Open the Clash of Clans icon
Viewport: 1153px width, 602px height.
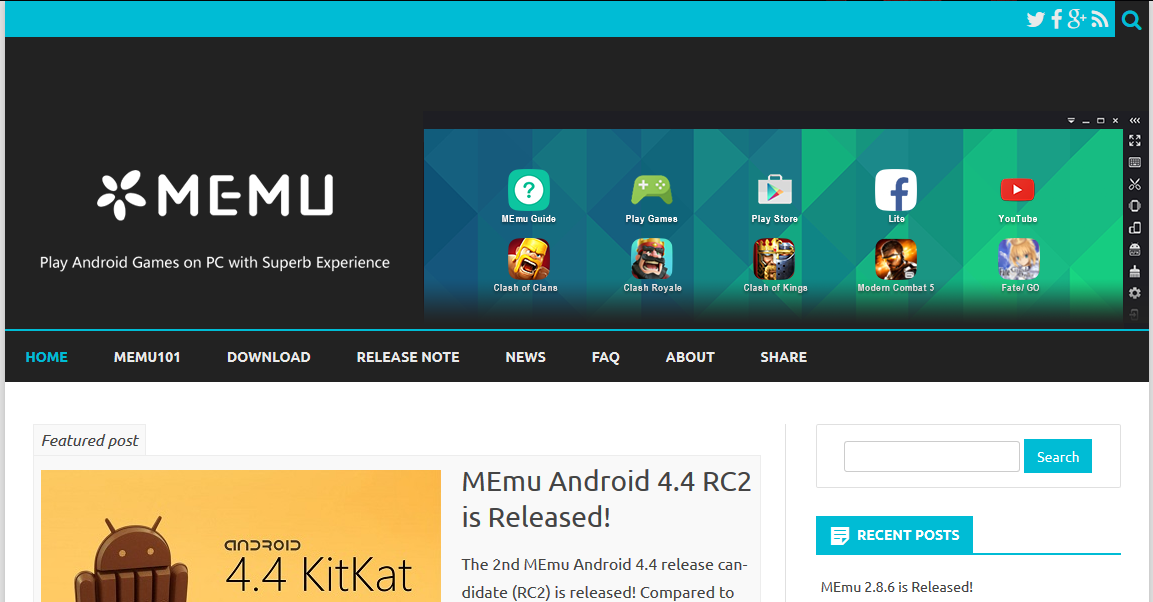(x=528, y=259)
